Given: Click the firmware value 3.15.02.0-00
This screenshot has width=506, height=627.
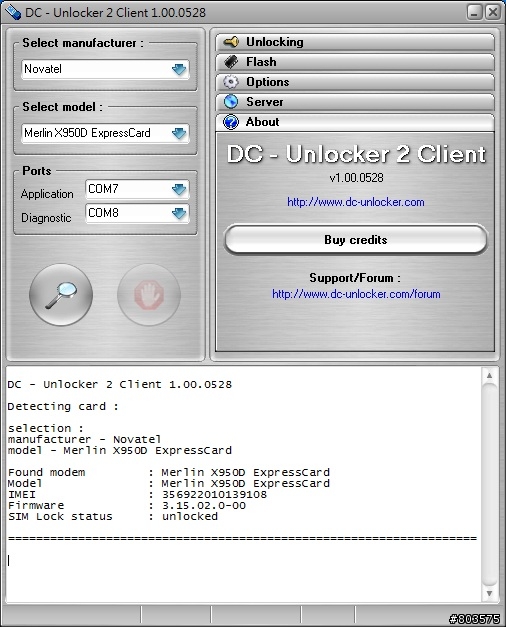Looking at the screenshot, I should 204,505.
